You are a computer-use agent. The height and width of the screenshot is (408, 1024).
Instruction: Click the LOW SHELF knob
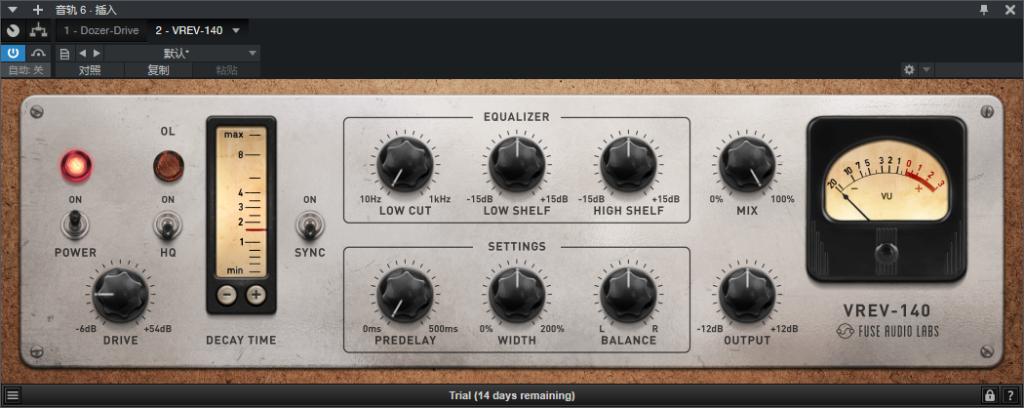coord(517,164)
